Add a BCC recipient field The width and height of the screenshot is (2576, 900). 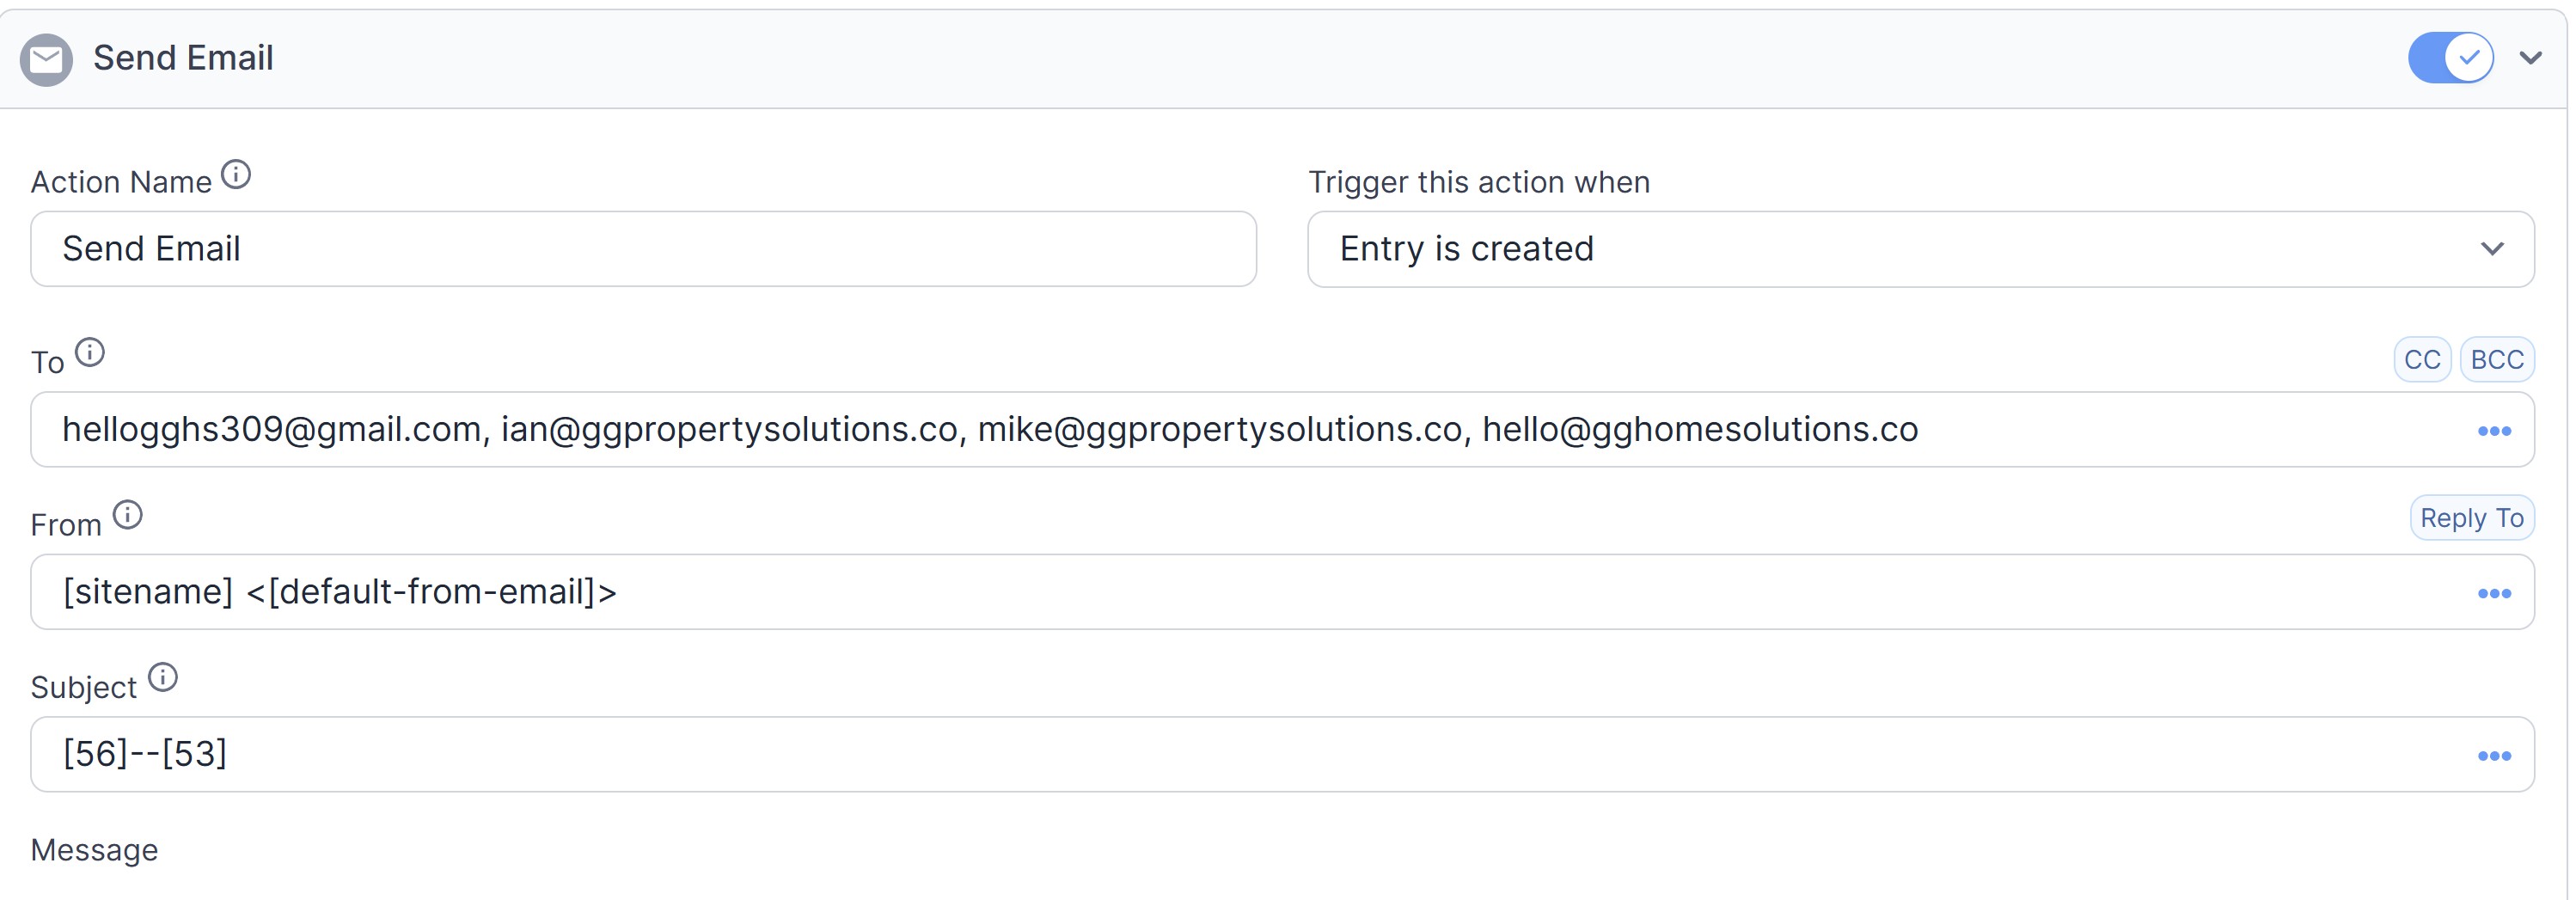tap(2497, 360)
